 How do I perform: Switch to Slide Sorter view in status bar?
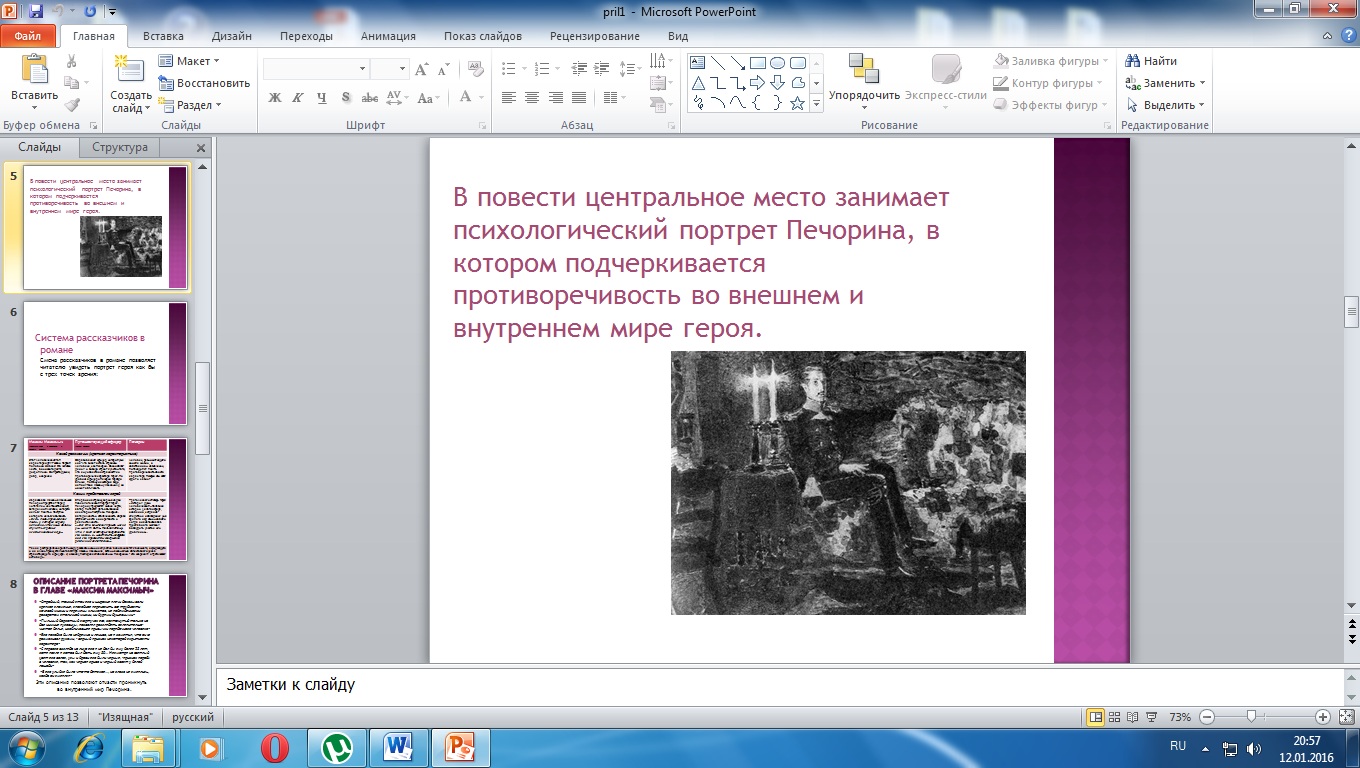[x=1114, y=717]
